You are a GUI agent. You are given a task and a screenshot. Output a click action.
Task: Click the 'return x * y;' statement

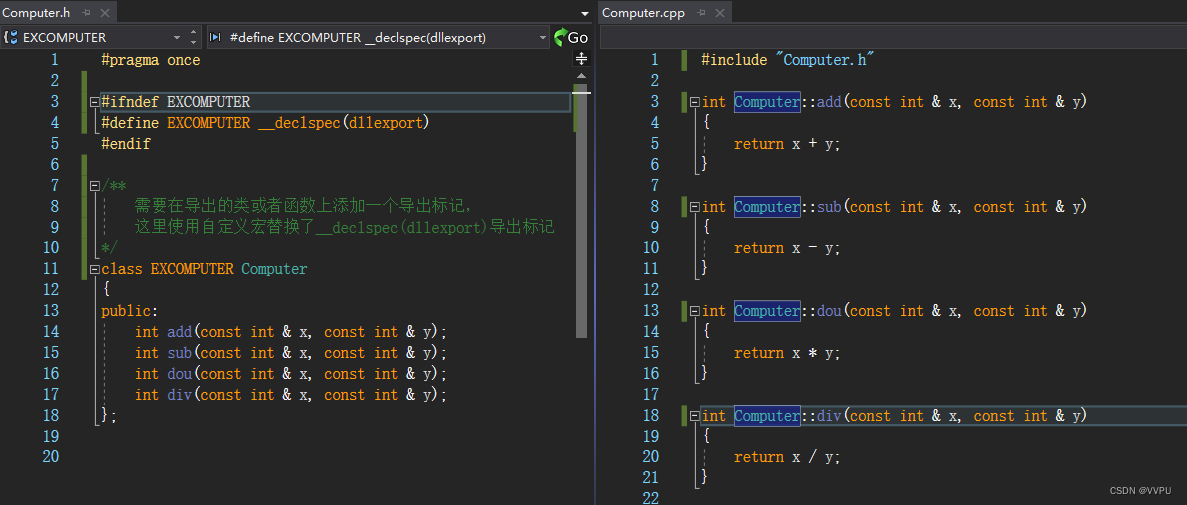coord(787,353)
